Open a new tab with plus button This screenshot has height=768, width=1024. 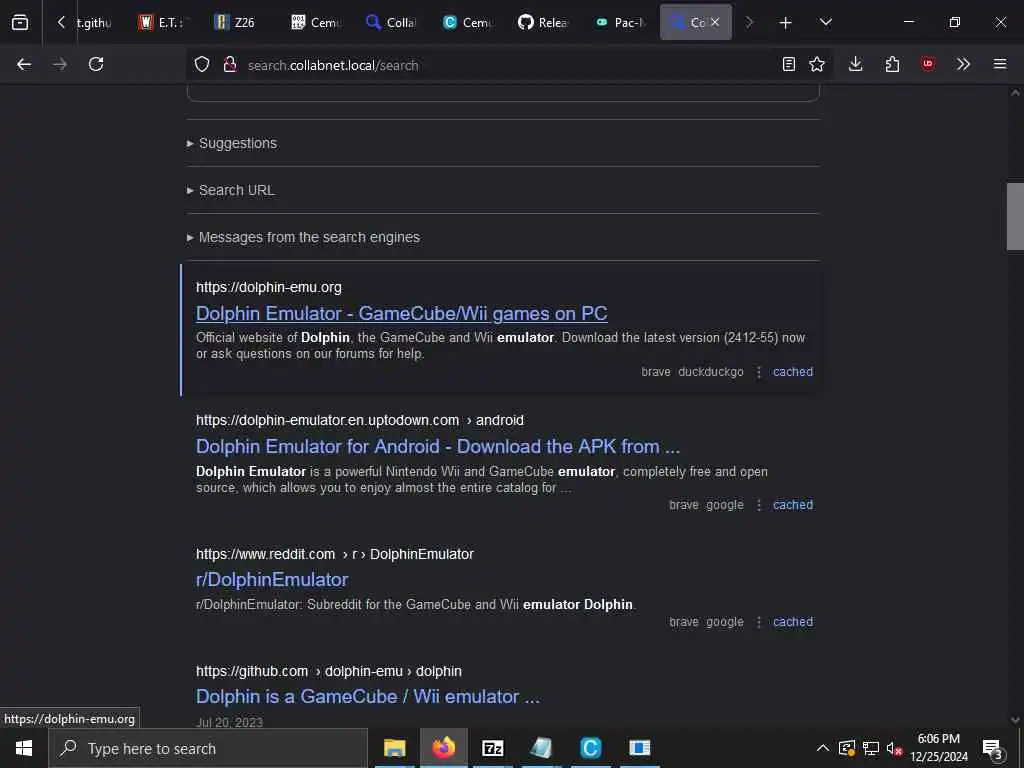786,23
